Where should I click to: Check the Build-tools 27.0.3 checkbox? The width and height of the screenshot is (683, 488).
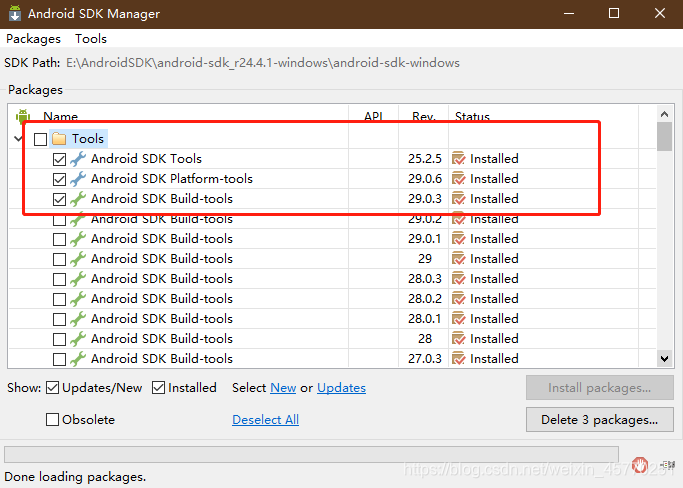pyautogui.click(x=59, y=359)
